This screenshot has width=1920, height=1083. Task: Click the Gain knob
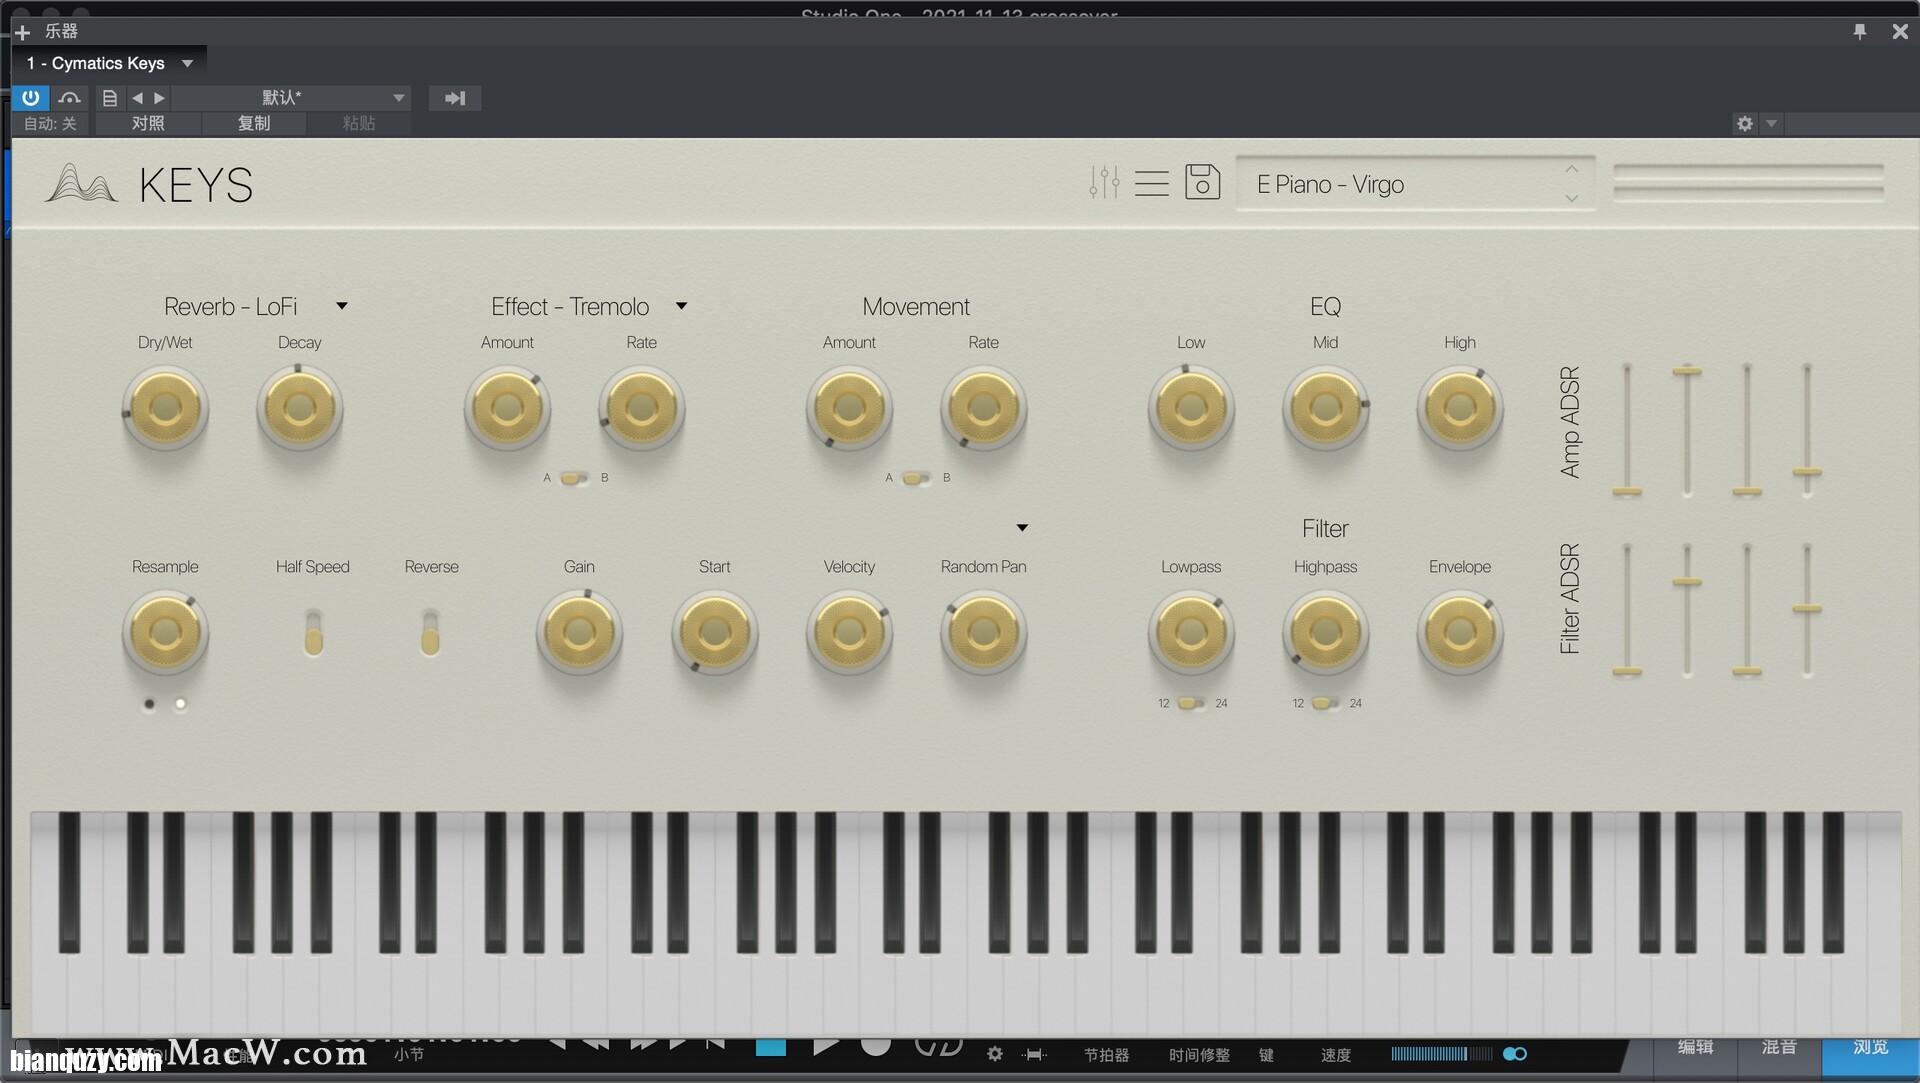point(579,632)
